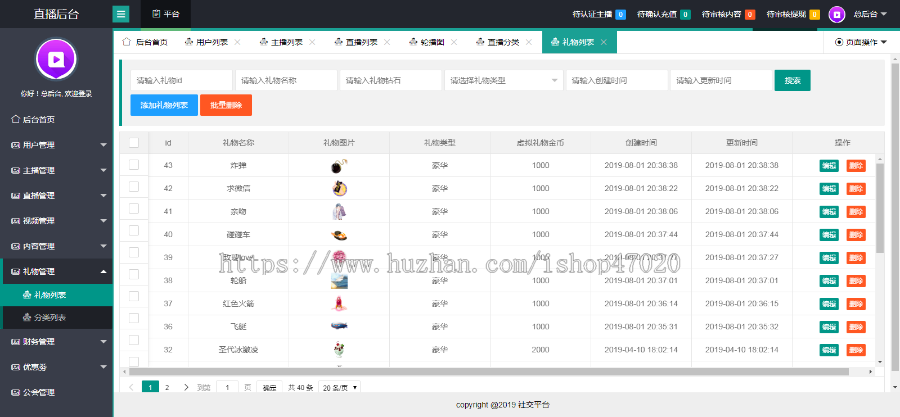Expand the 主播管理 sidebar menu
The image size is (900, 417).
[56, 170]
